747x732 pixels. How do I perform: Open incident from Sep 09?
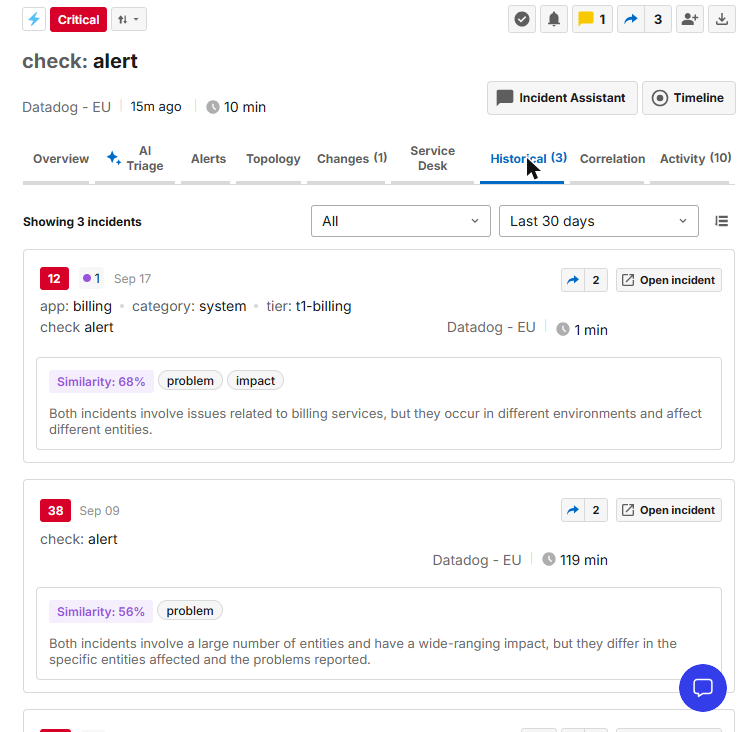(668, 510)
